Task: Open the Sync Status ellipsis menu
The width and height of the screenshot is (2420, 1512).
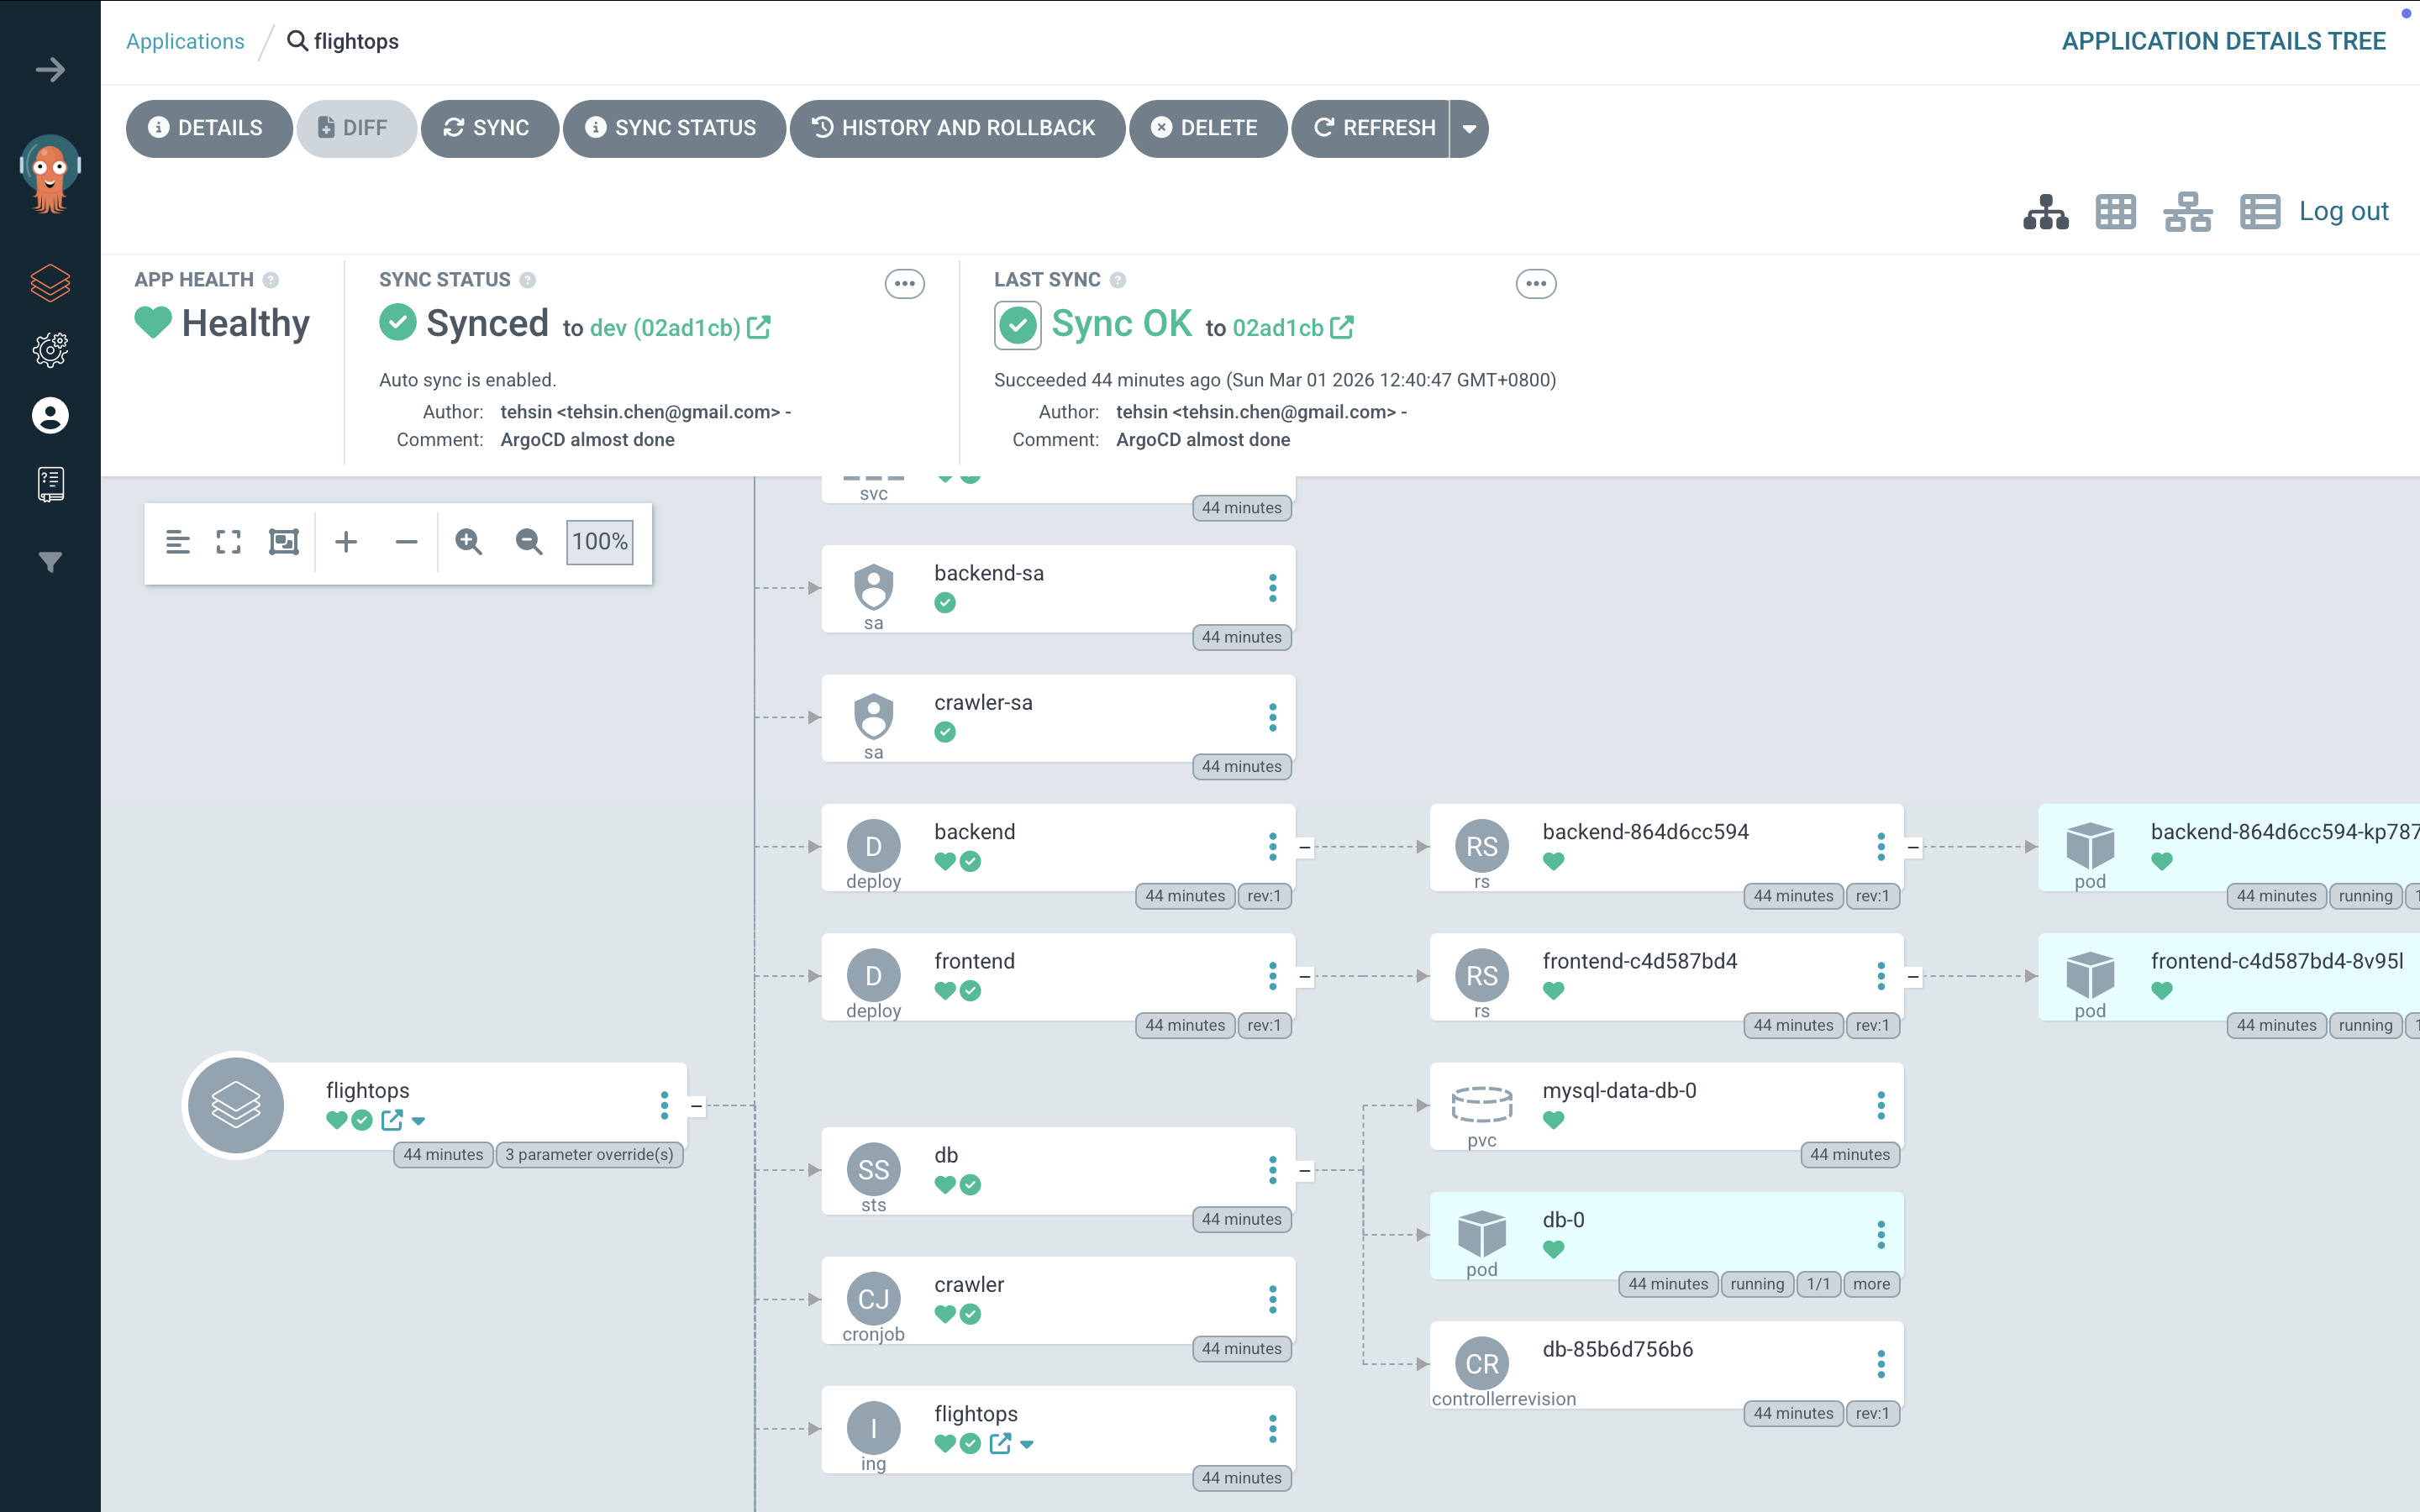Action: (x=904, y=284)
